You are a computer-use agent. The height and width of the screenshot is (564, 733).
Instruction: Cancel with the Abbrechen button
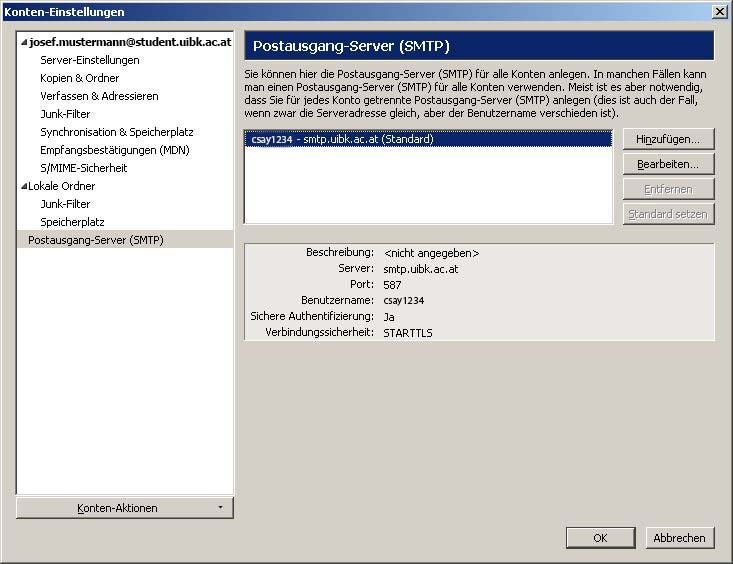680,538
